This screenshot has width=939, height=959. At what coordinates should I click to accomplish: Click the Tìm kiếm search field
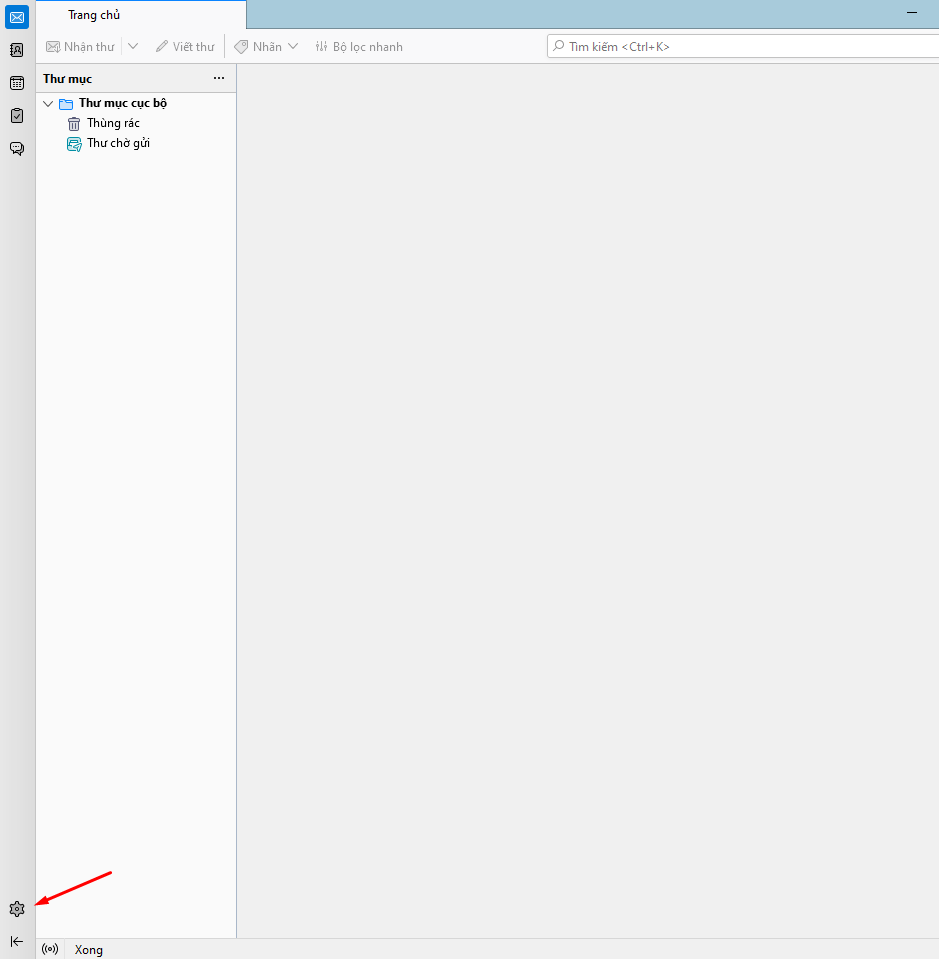click(740, 47)
